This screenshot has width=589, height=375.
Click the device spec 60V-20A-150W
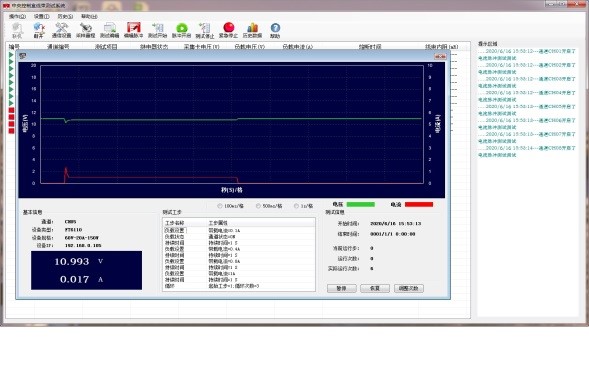(x=81, y=237)
